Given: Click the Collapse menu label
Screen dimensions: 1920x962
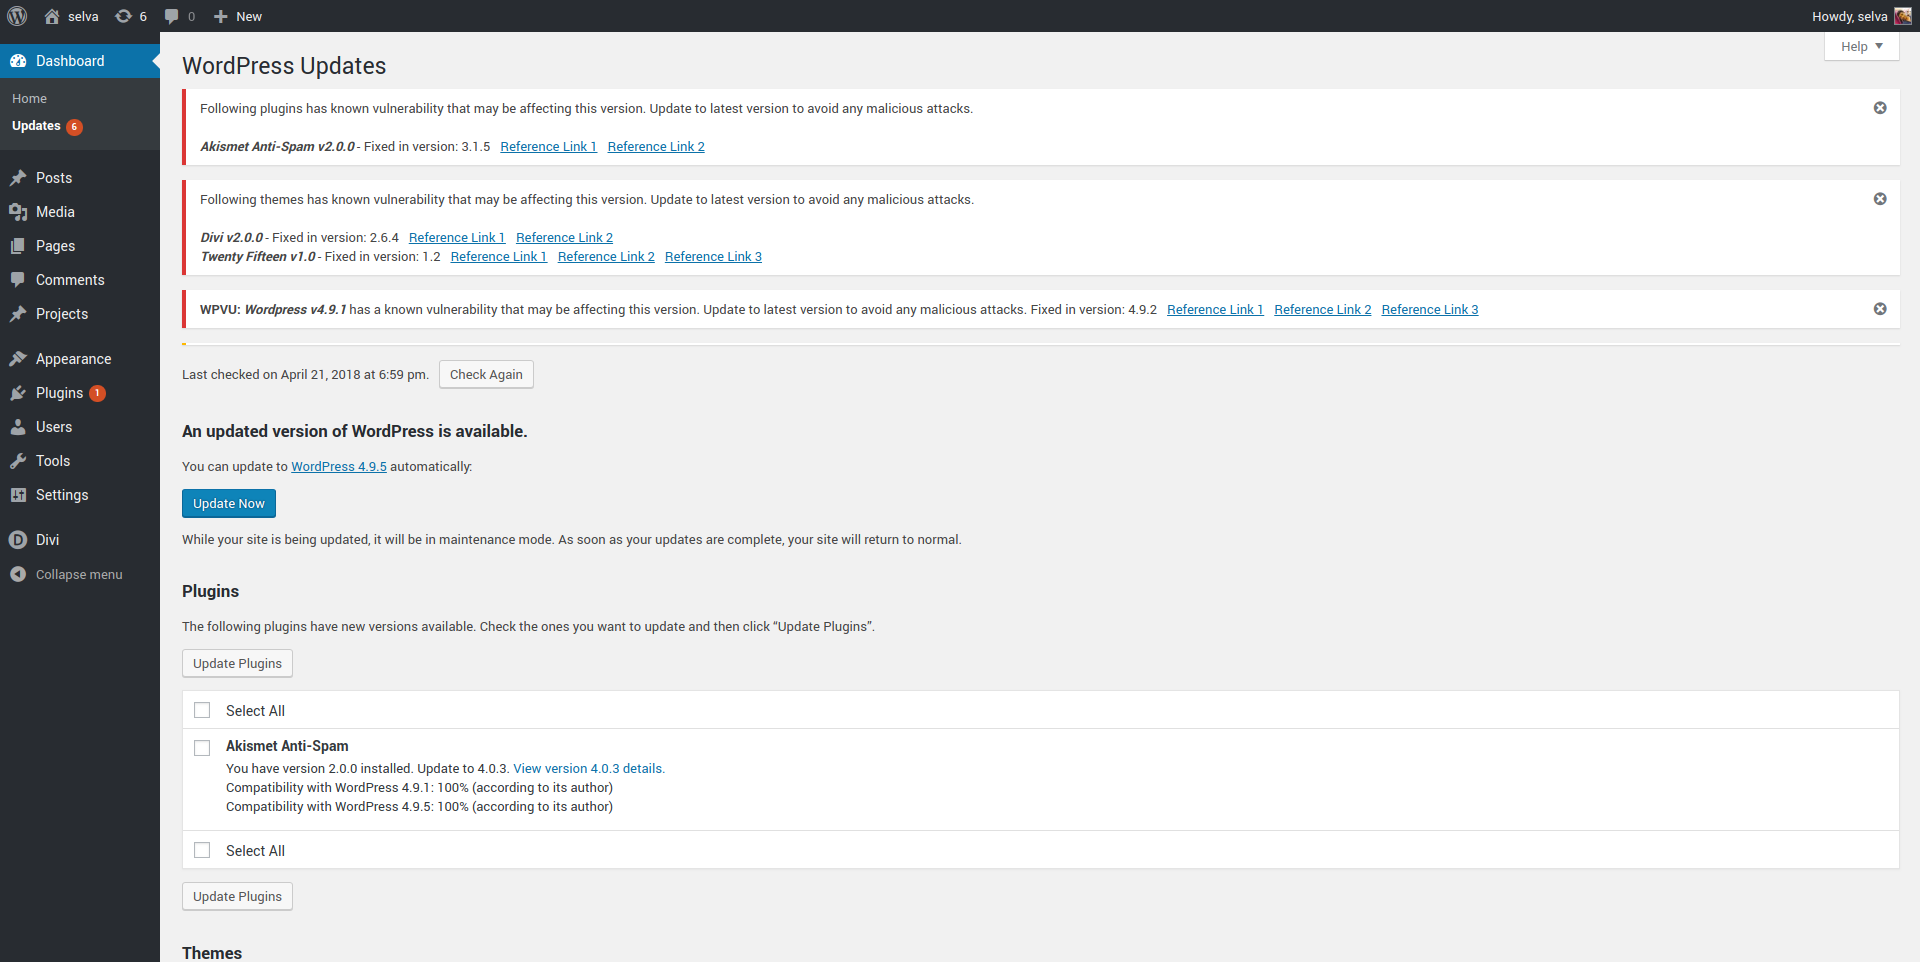Looking at the screenshot, I should 79,574.
